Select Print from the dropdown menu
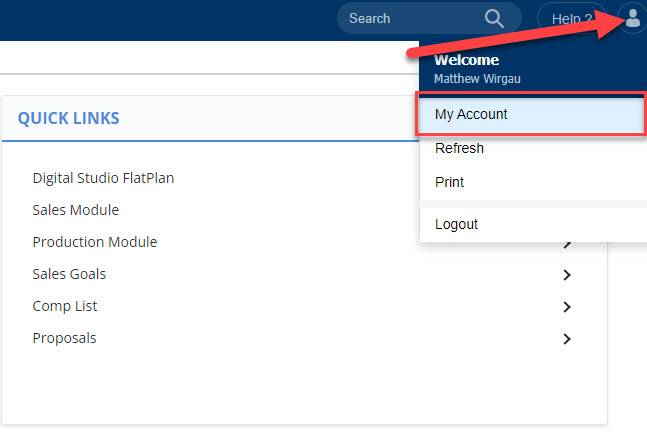The image size is (647, 432). [533, 182]
